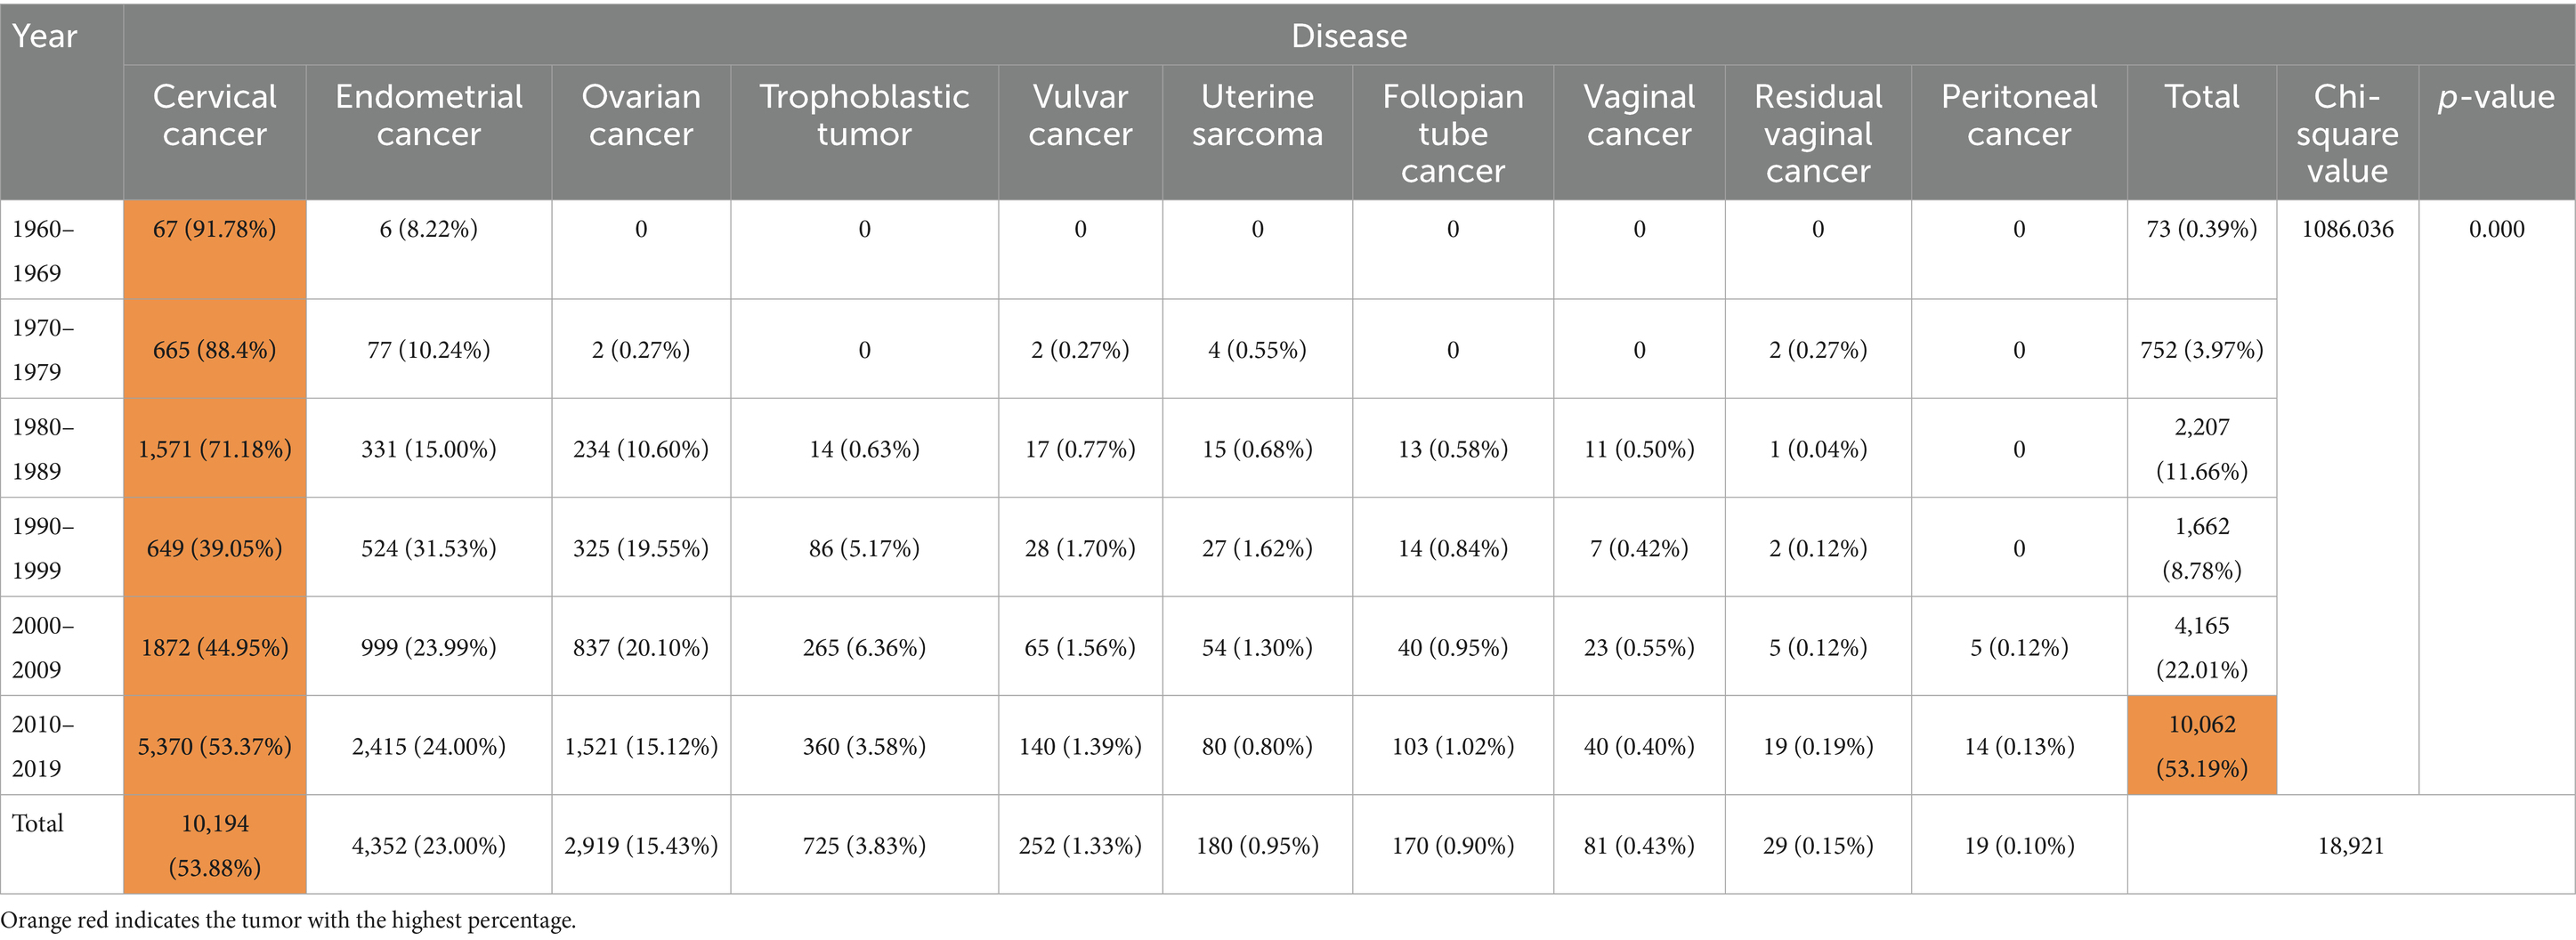Click the Peritoneal cancer column header
Image resolution: width=2576 pixels, height=940 pixels.
click(x=2018, y=115)
